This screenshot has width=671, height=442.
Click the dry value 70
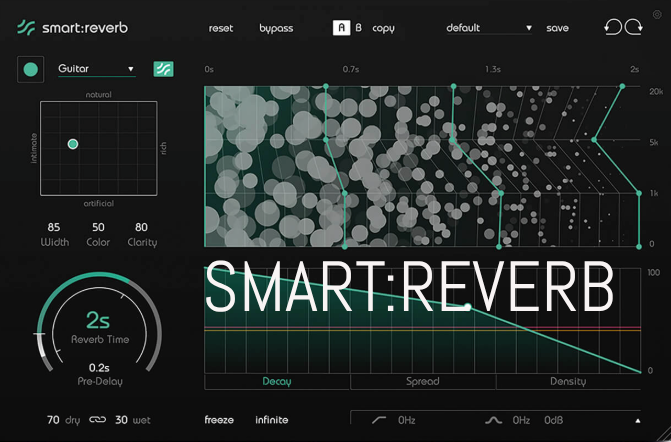pos(53,420)
